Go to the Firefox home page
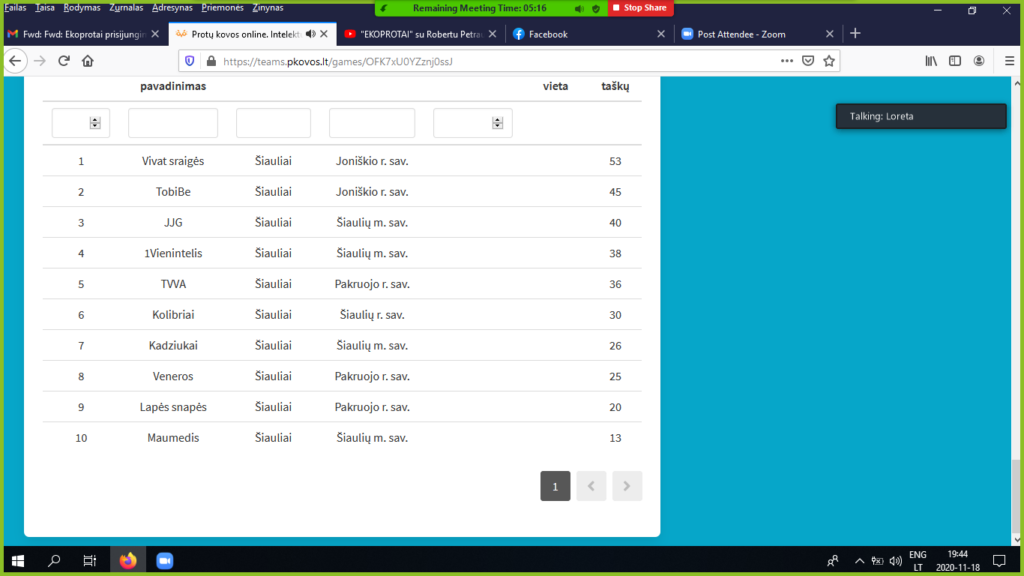The height and width of the screenshot is (576, 1024). click(88, 61)
